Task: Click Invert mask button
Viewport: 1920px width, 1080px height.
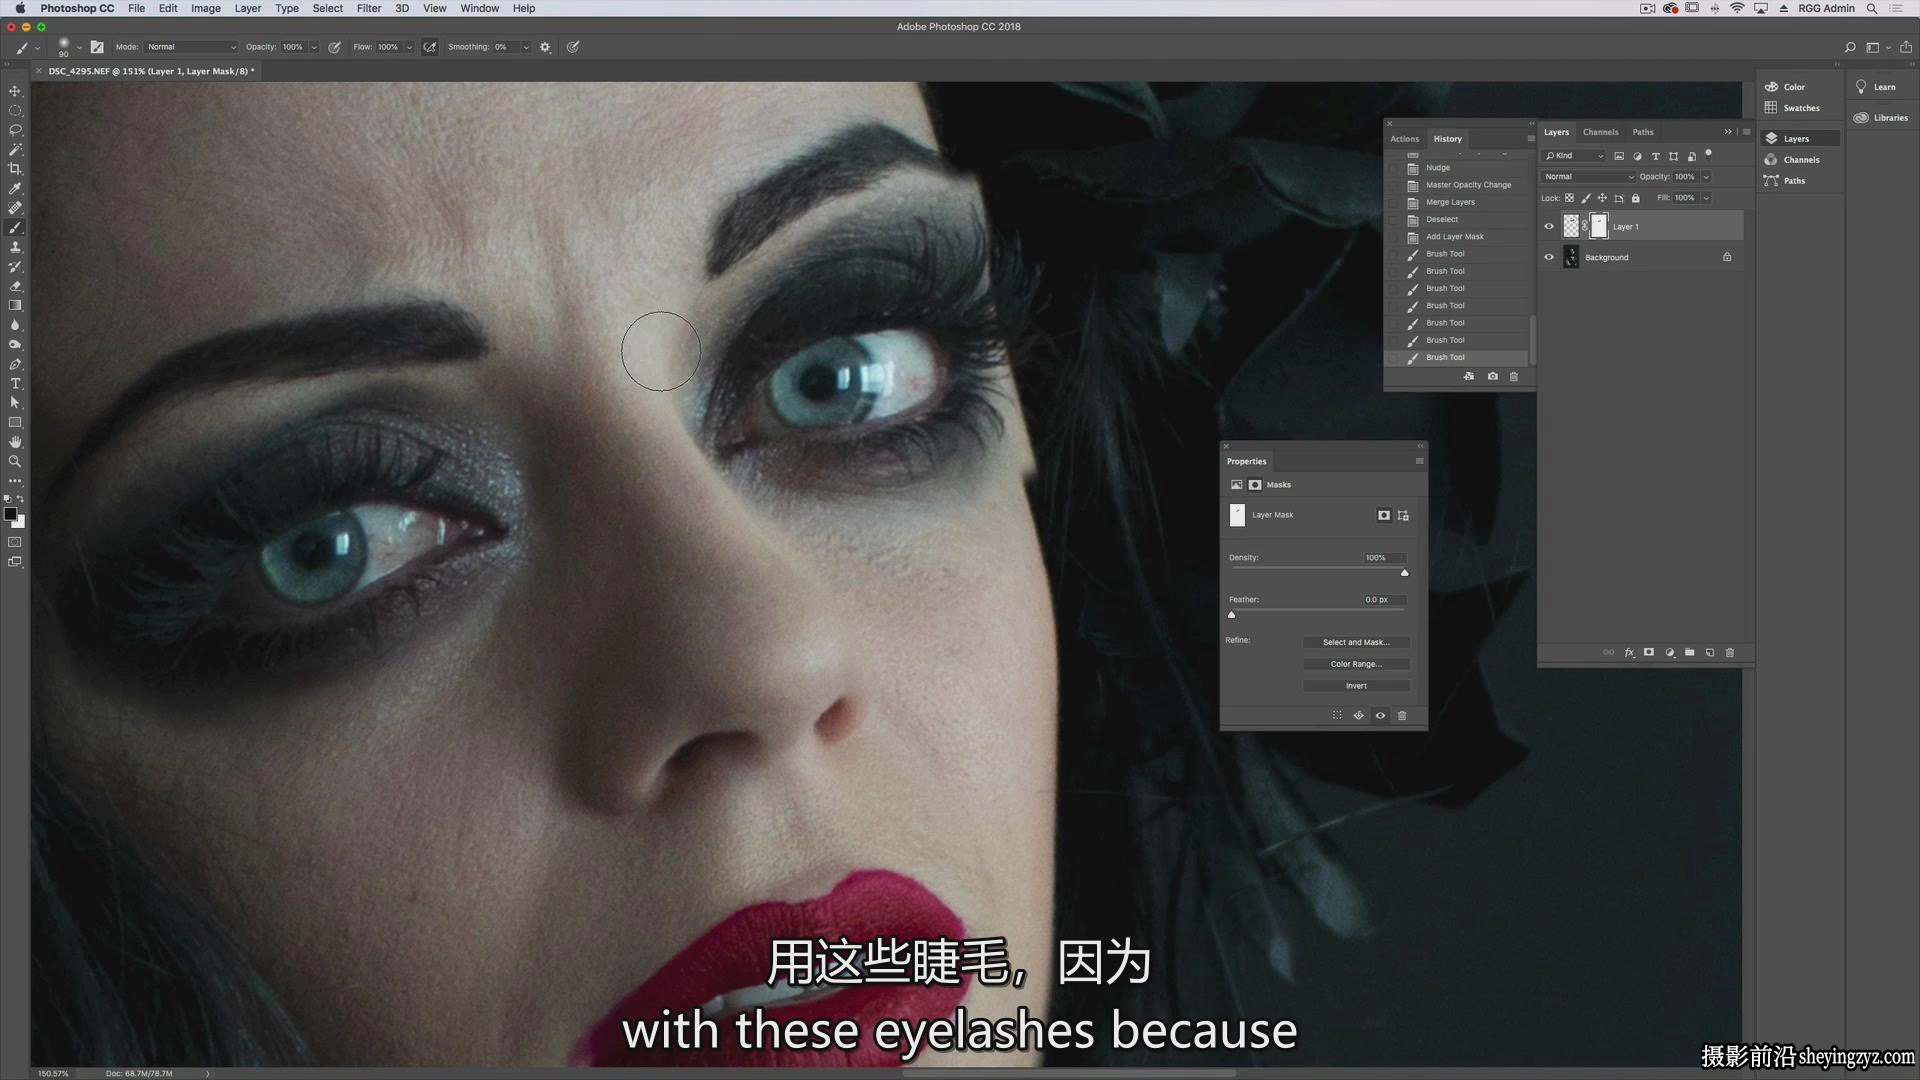Action: pyautogui.click(x=1356, y=686)
